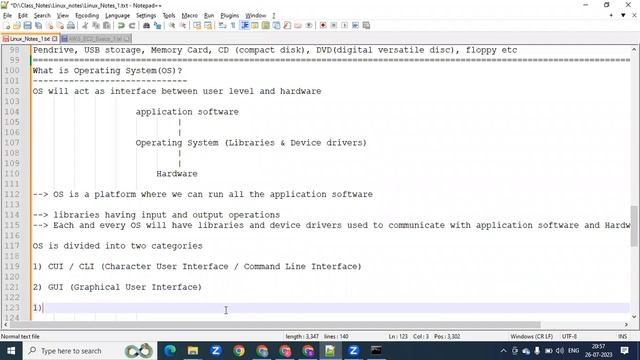Image resolution: width=640 pixels, height=360 pixels.
Task: Click the horizontal scrollbar thumb
Action: coord(275,324)
